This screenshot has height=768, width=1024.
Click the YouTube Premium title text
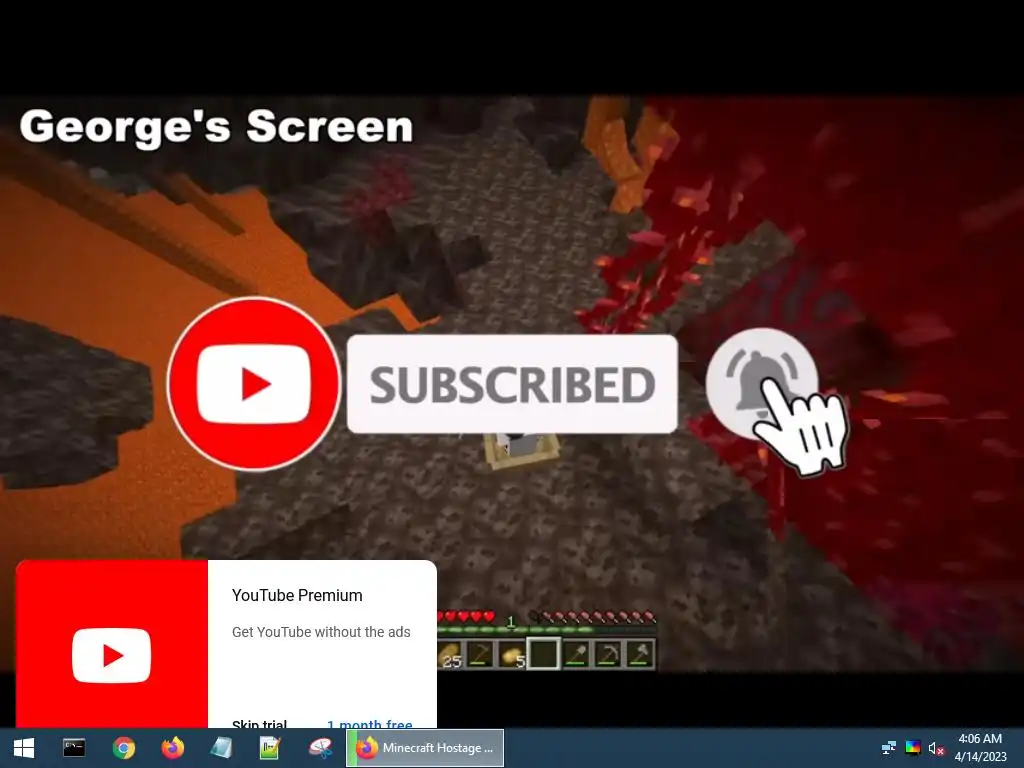point(297,596)
